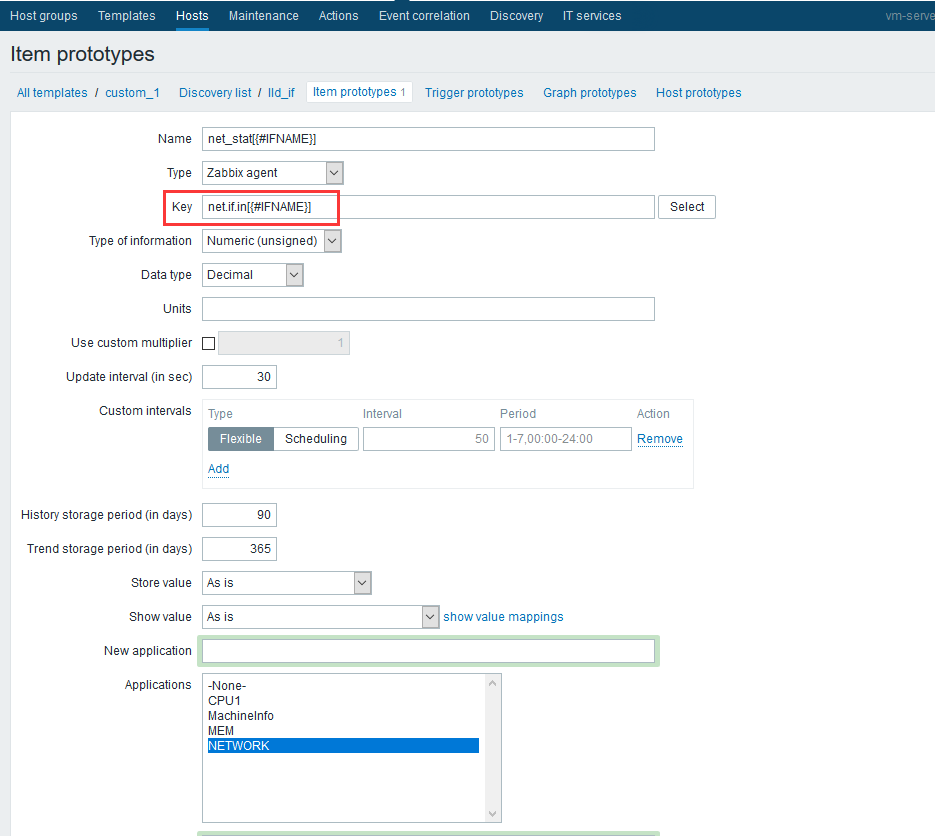Screen dimensions: 935x836
Task: Focus the Units input field
Action: [x=428, y=309]
